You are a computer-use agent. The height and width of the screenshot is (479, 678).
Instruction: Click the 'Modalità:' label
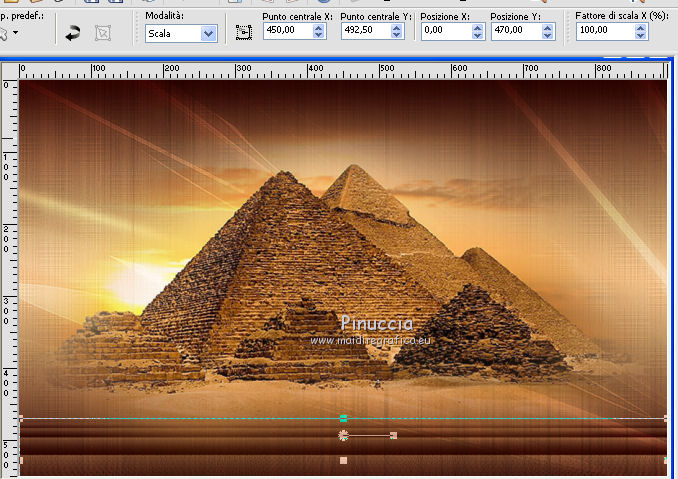point(164,16)
